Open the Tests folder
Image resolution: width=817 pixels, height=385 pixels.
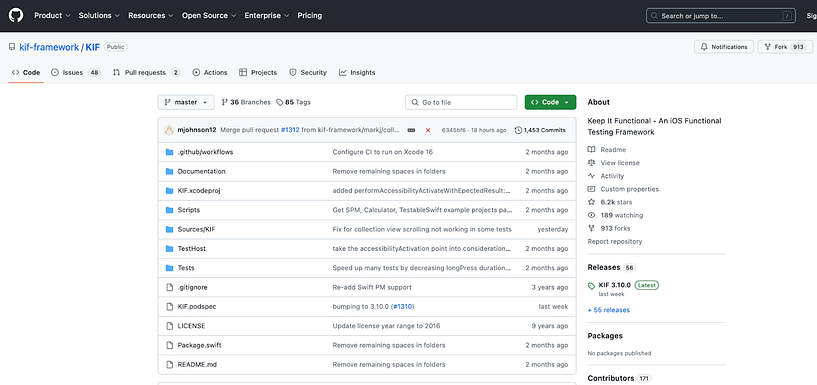(186, 268)
